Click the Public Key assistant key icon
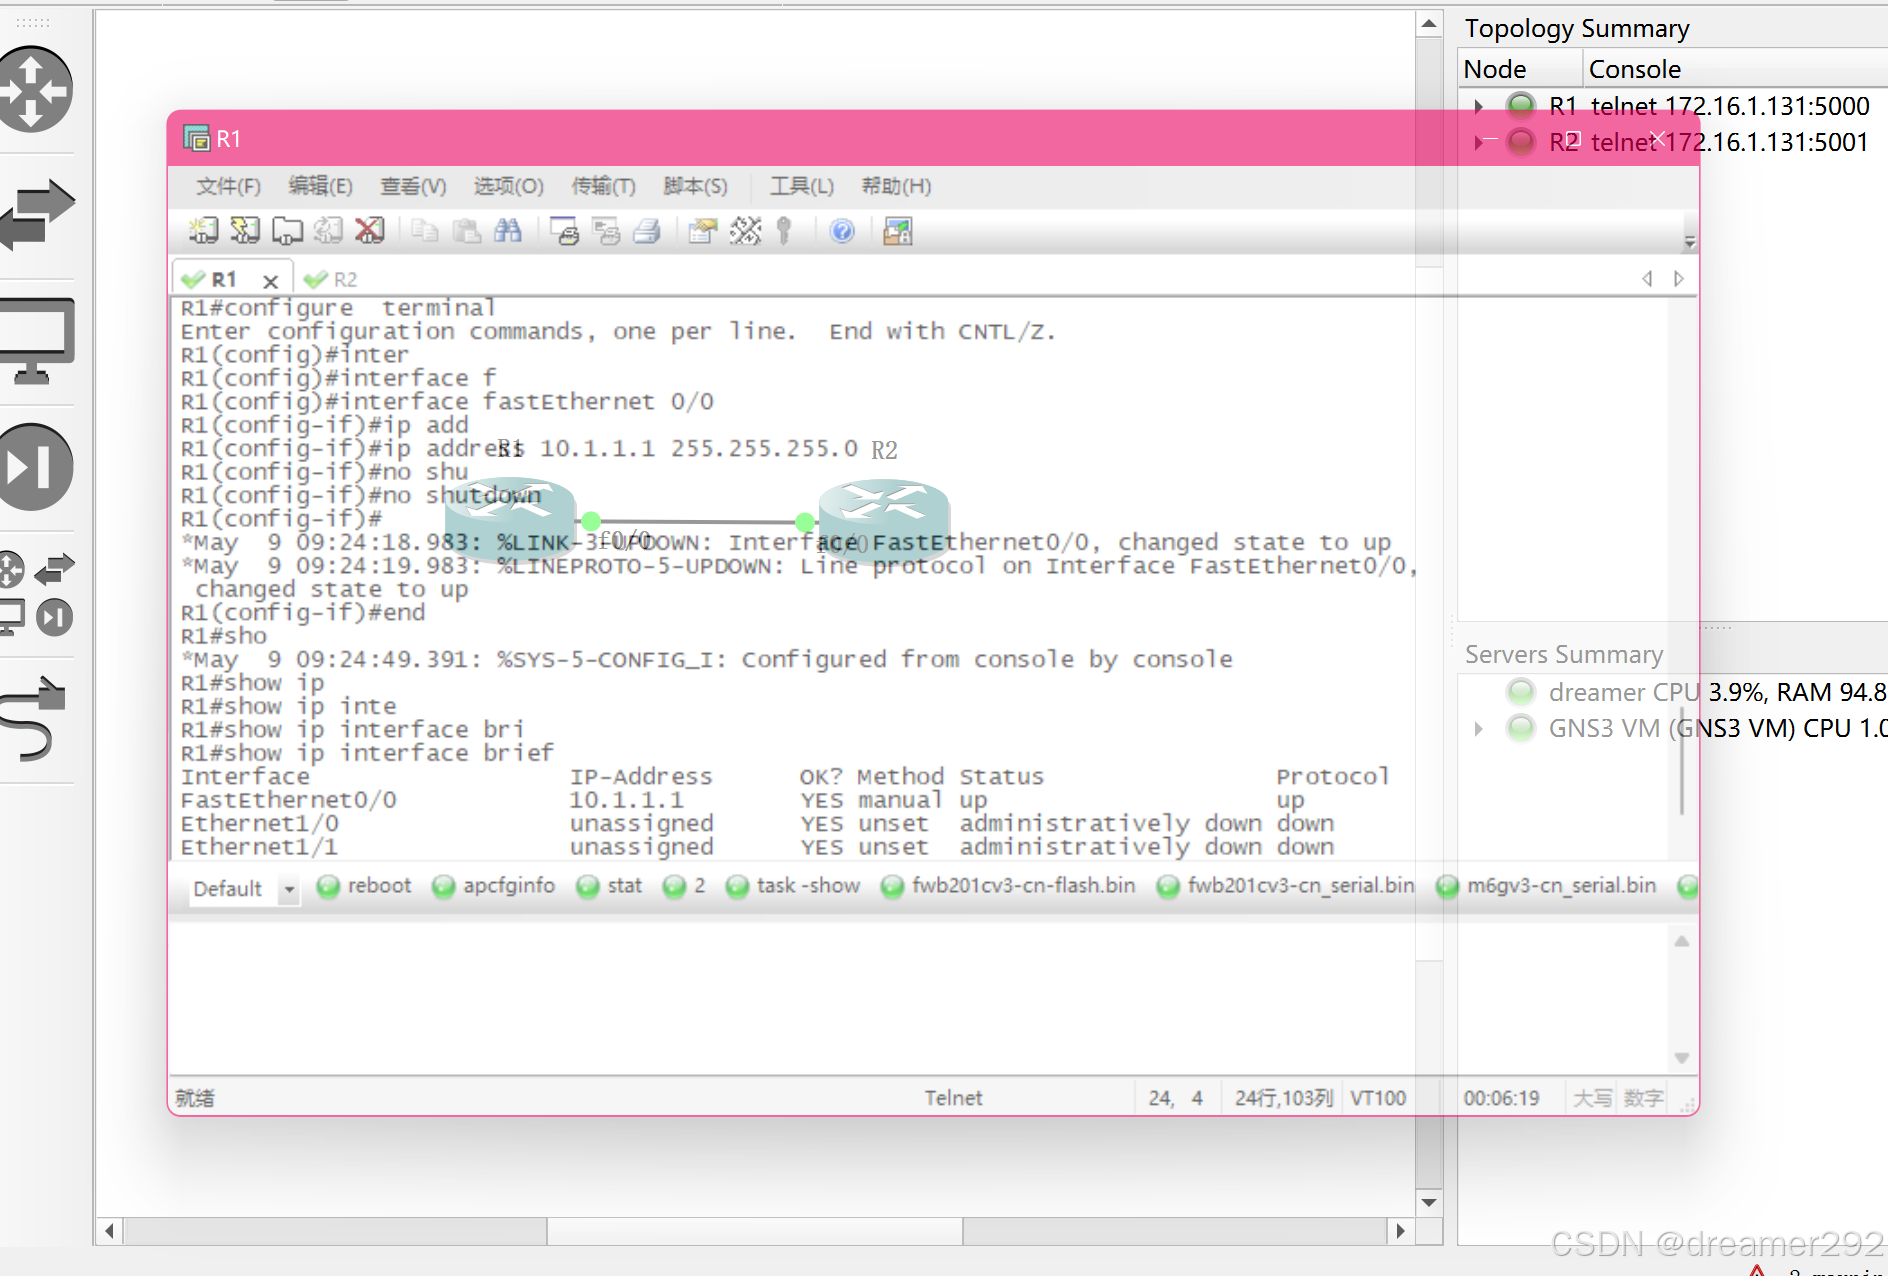1888x1276 pixels. click(785, 232)
